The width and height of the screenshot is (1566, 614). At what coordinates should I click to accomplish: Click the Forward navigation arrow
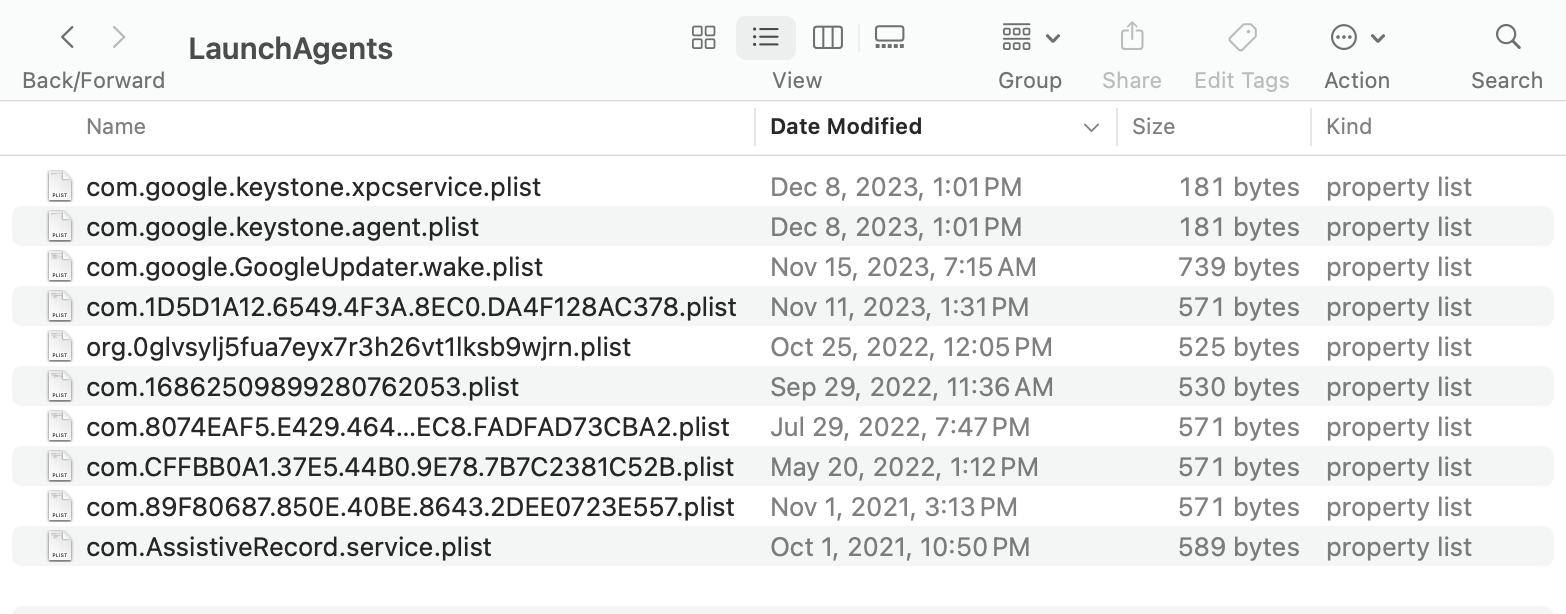click(119, 38)
